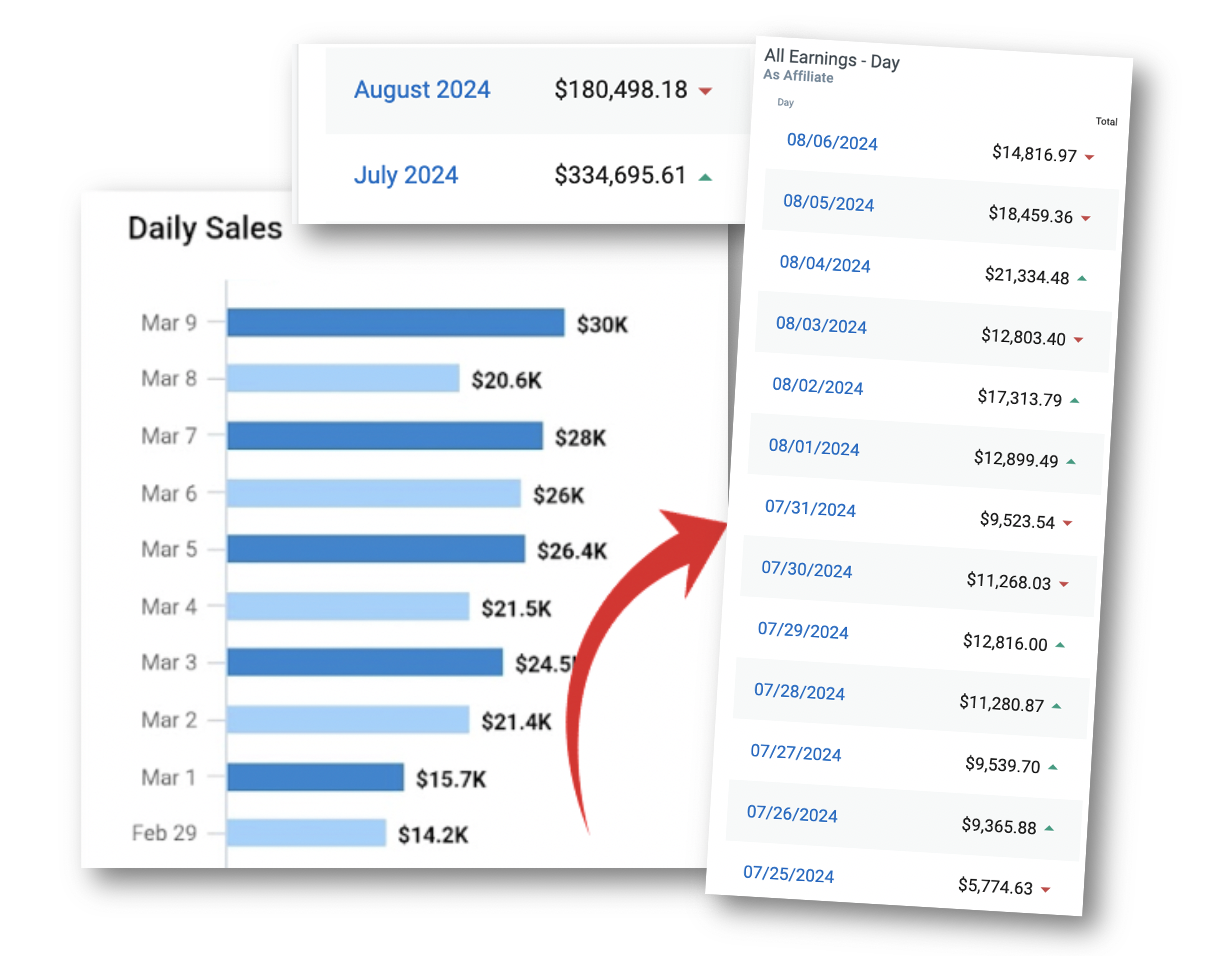Click the green trend arrow next to $12,816.00

(x=1060, y=645)
